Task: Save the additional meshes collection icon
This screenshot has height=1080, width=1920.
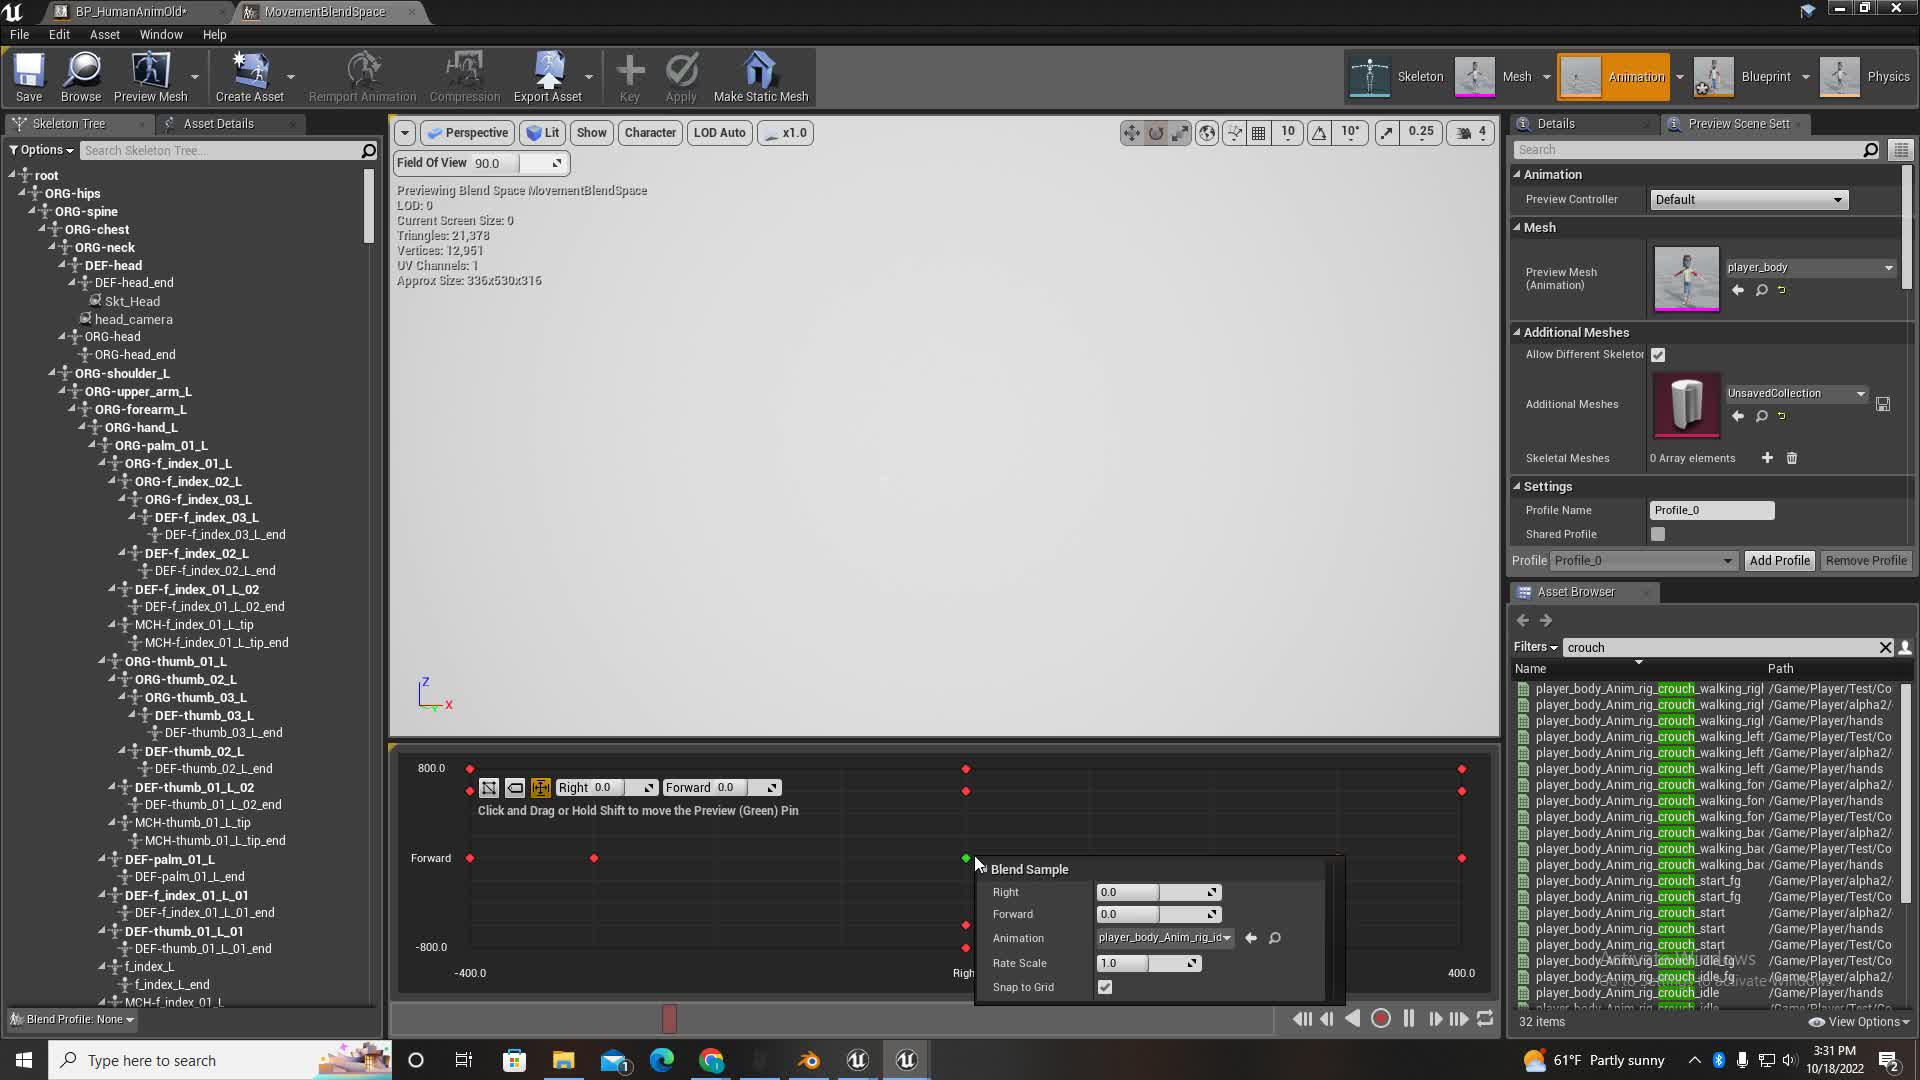Action: [1883, 404]
